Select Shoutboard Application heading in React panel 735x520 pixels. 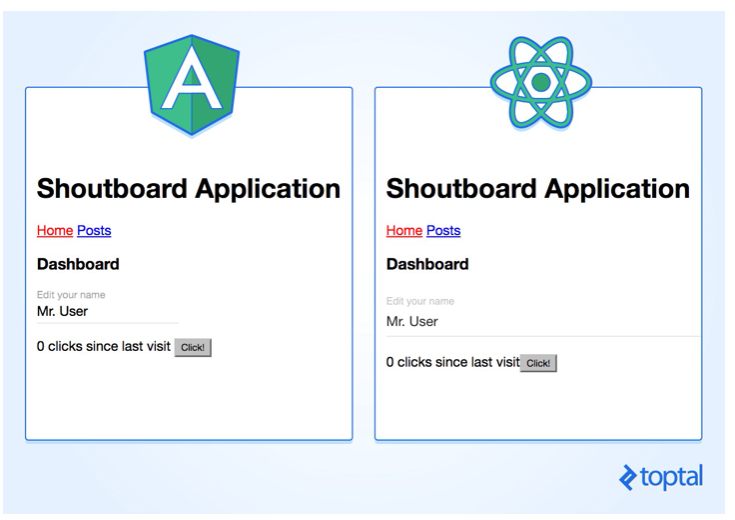[x=538, y=189]
